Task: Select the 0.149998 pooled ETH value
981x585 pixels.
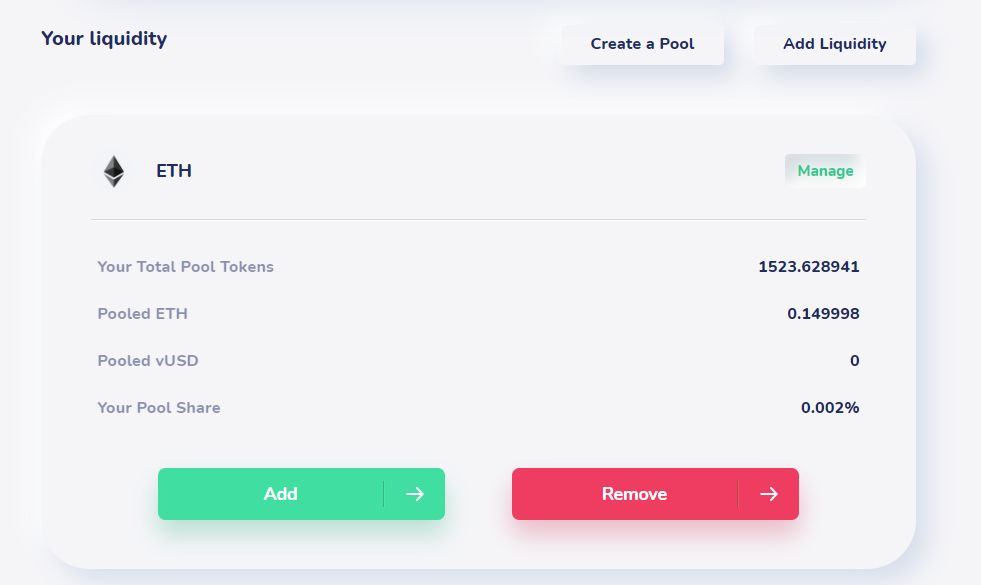Action: click(823, 313)
